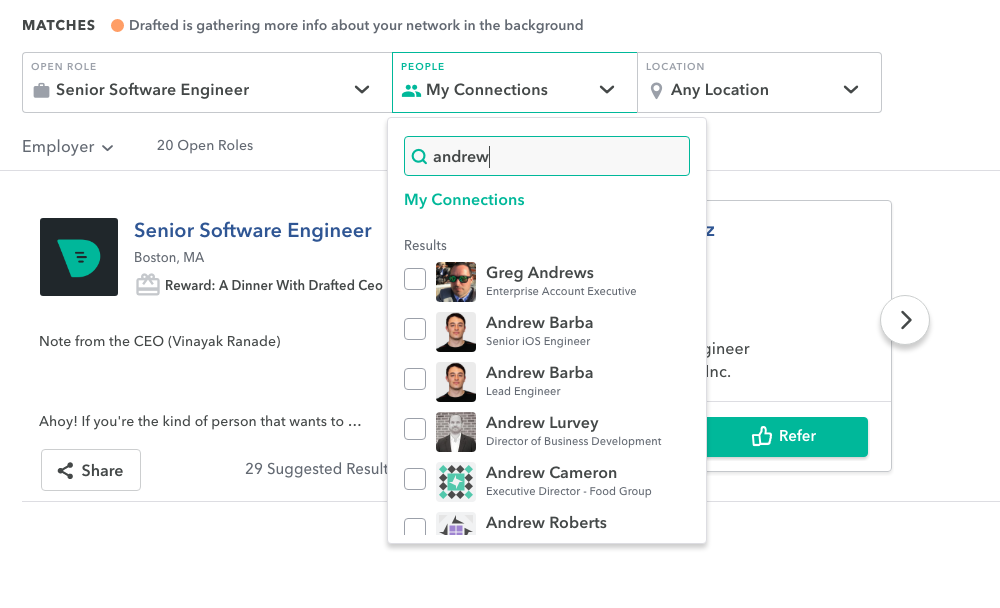The height and width of the screenshot is (608, 1000).
Task: Select My Connections in the people list
Action: (x=464, y=200)
